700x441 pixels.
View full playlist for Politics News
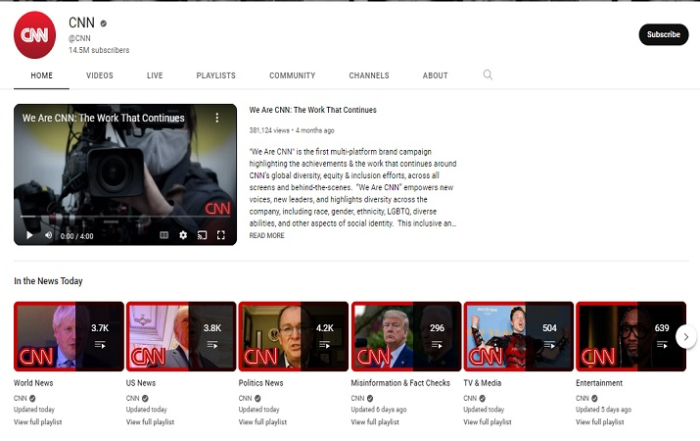[262, 422]
